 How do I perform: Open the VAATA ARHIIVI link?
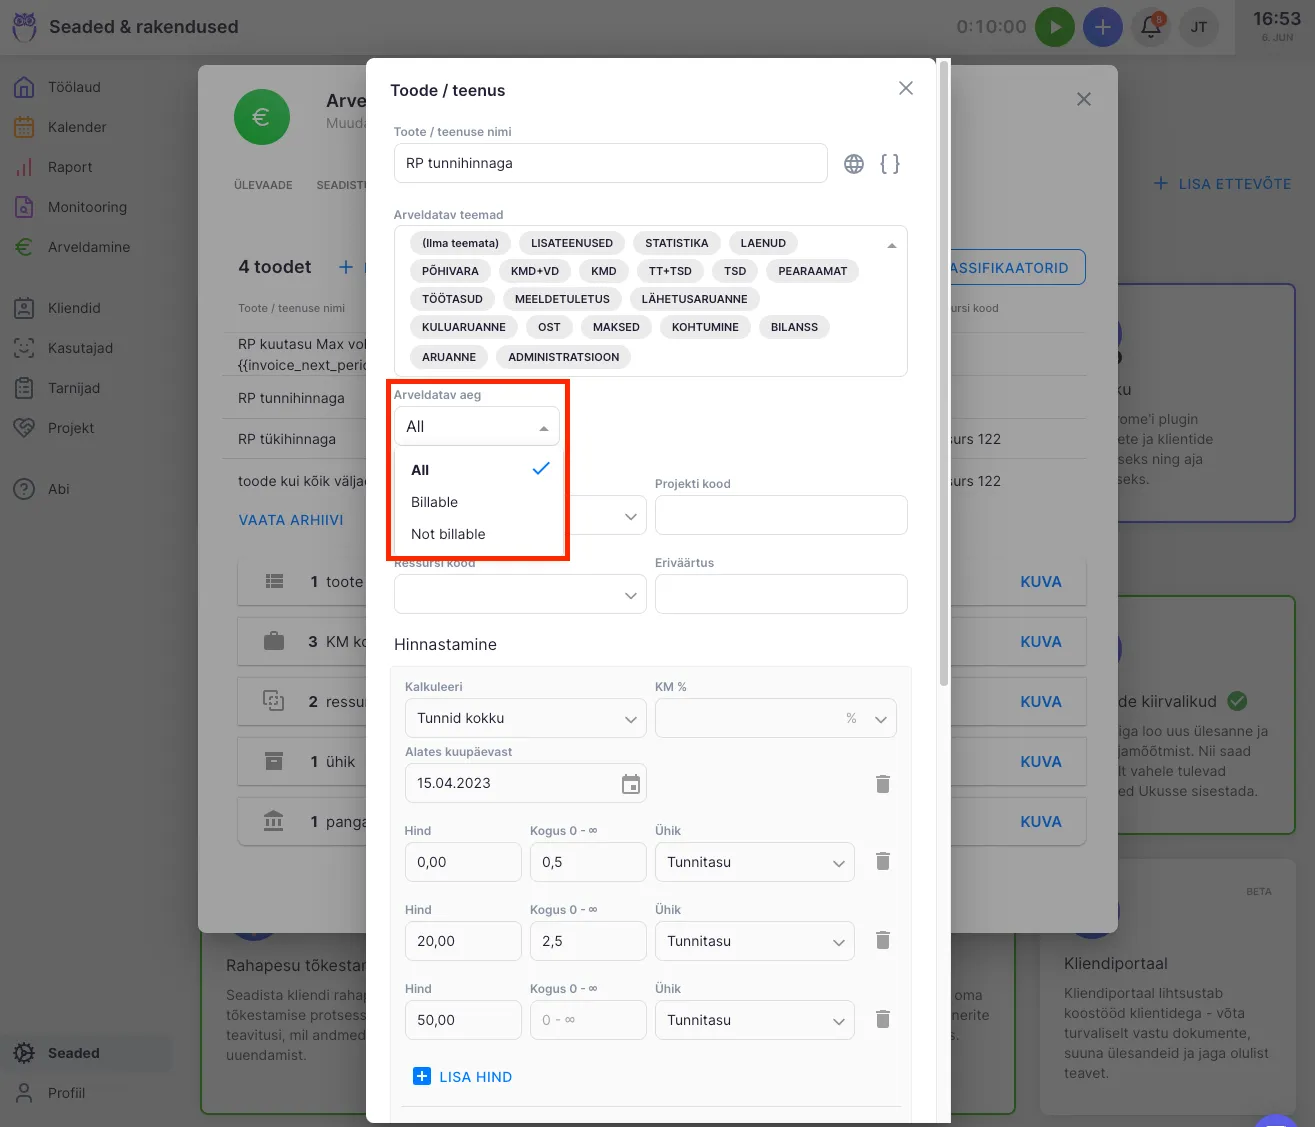coord(291,520)
